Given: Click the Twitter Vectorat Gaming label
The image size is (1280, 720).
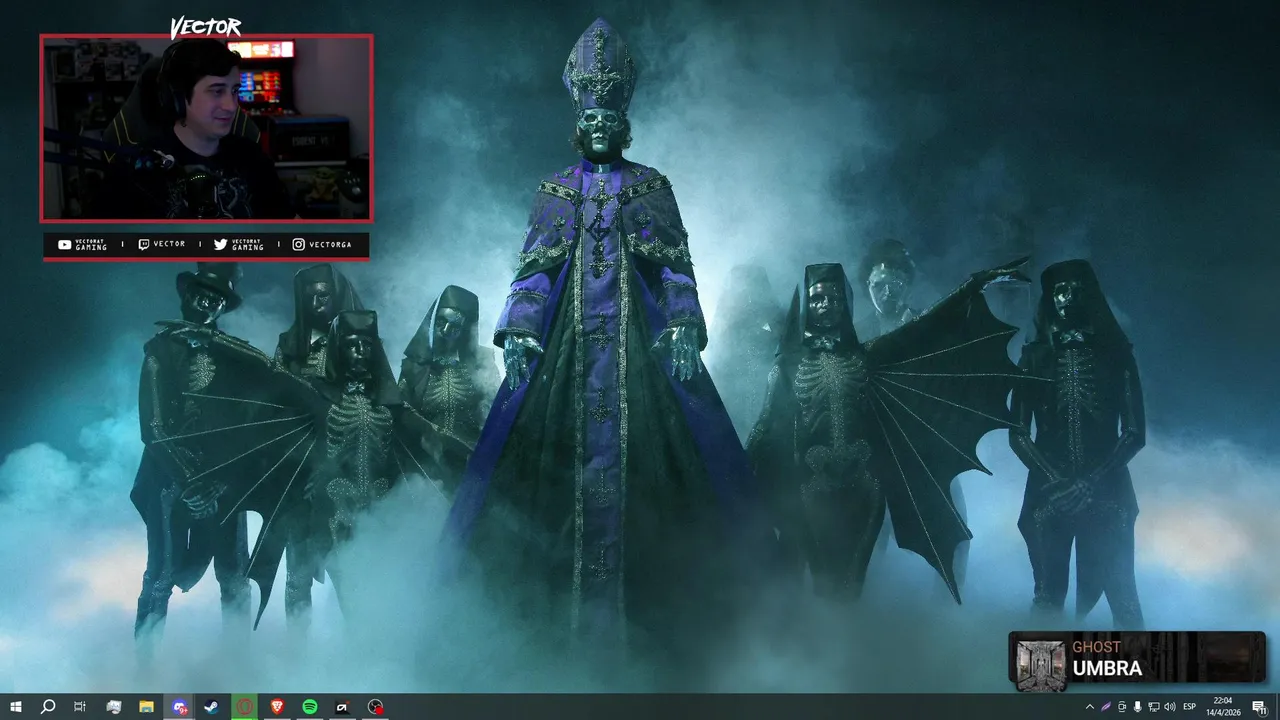Looking at the screenshot, I should point(239,245).
